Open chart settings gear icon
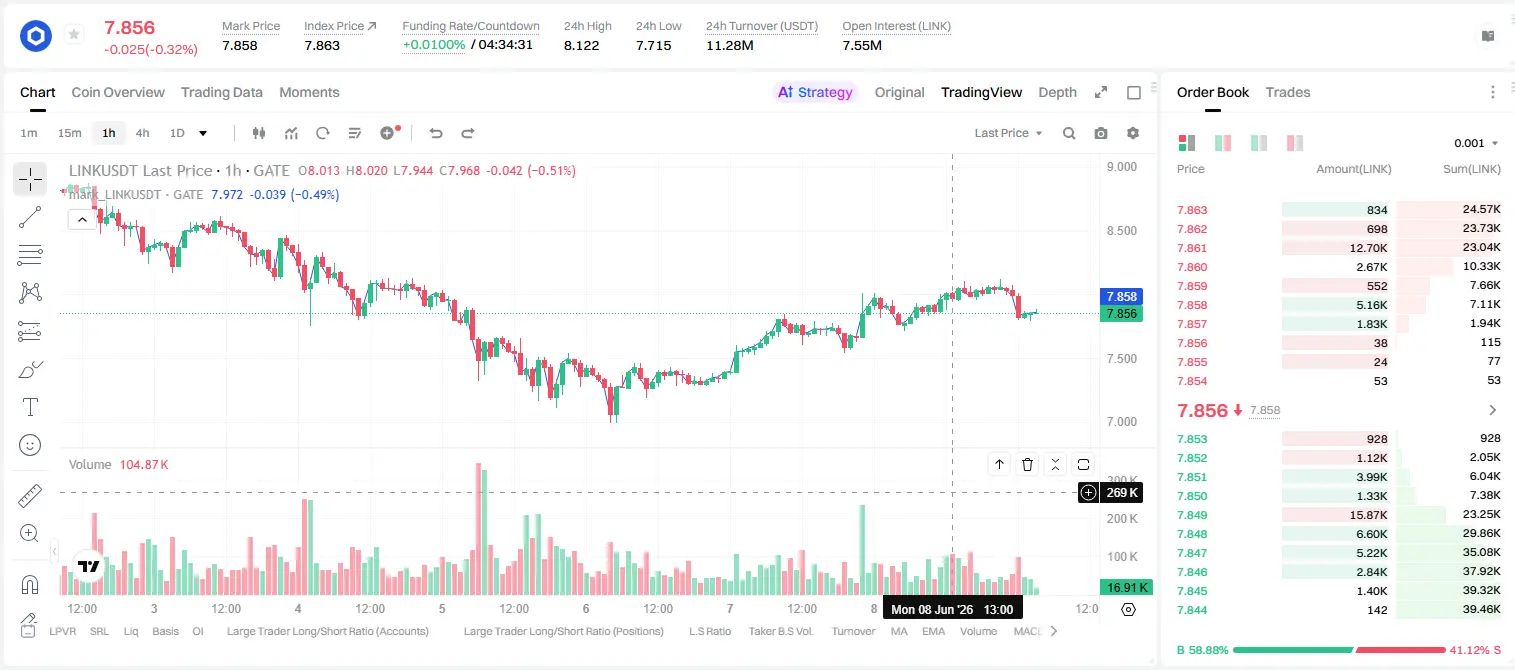Screen dimensions: 1515x670 tap(1133, 133)
